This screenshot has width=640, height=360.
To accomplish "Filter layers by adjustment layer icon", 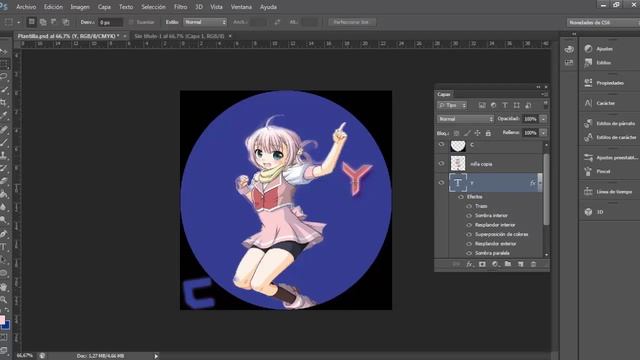I will (493, 105).
